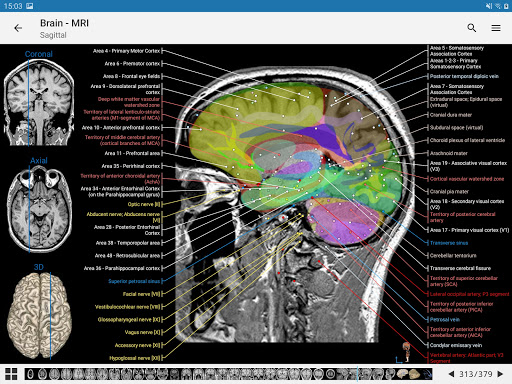Screen dimensions: 512x384
Task: Select the Axial view thumbnail
Action: 40,209
